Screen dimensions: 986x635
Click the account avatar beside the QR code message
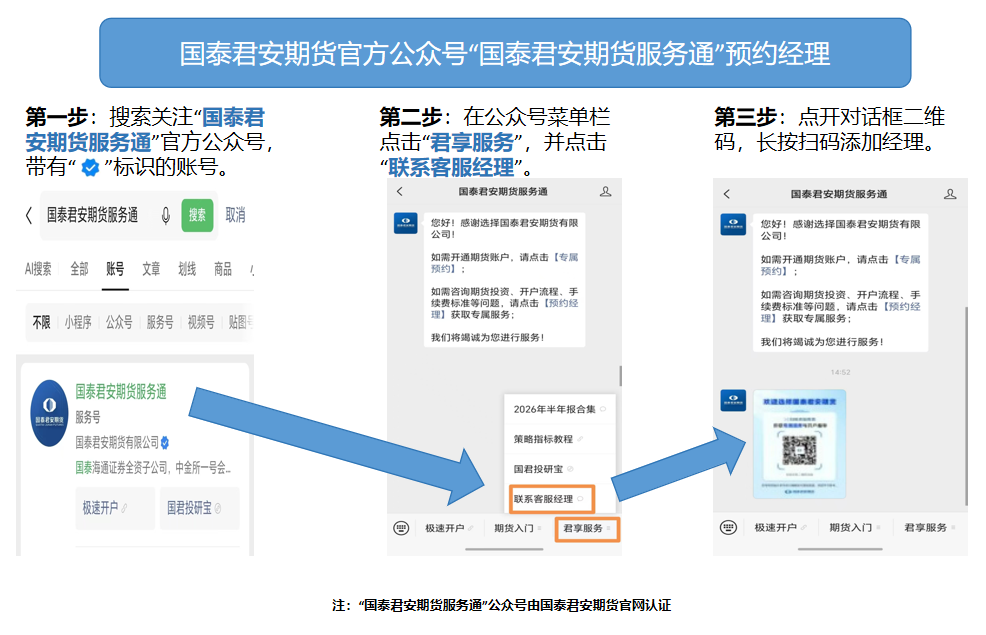click(x=733, y=400)
